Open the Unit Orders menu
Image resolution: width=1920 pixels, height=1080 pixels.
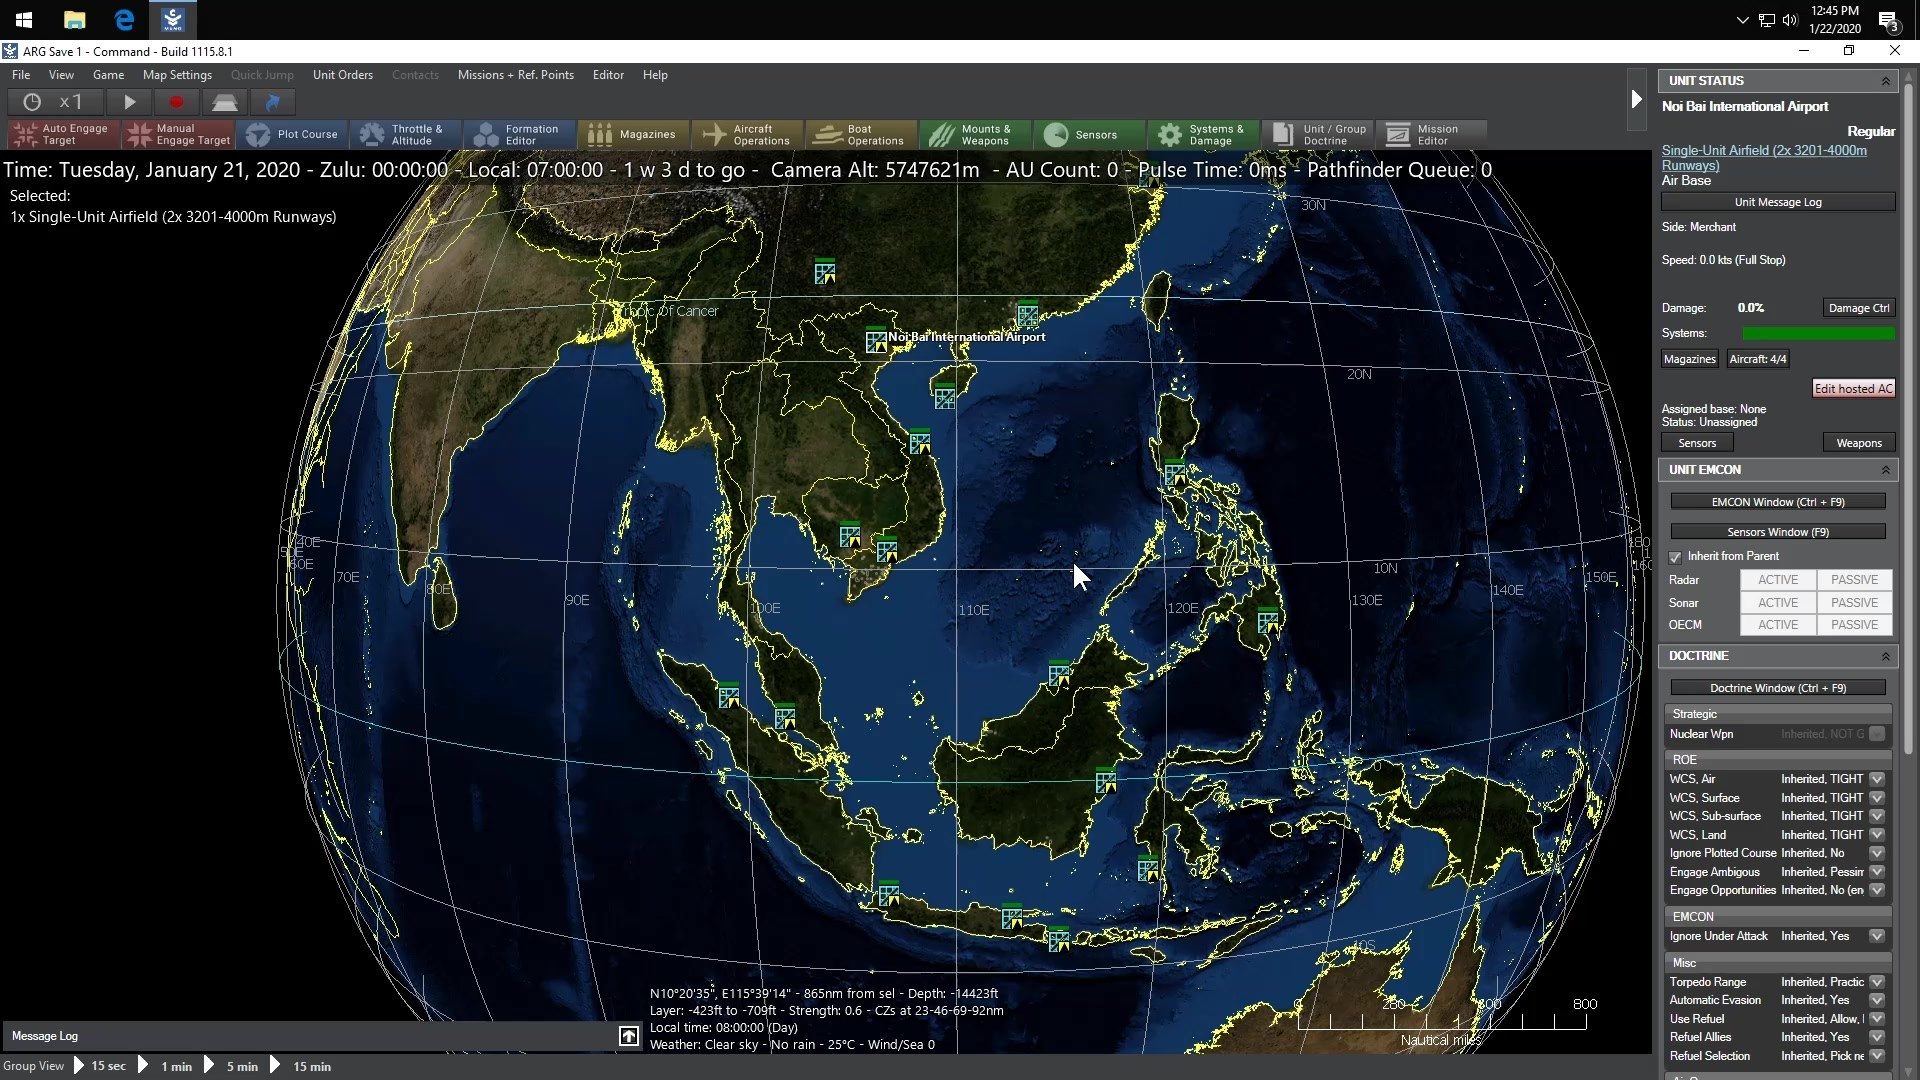[343, 75]
